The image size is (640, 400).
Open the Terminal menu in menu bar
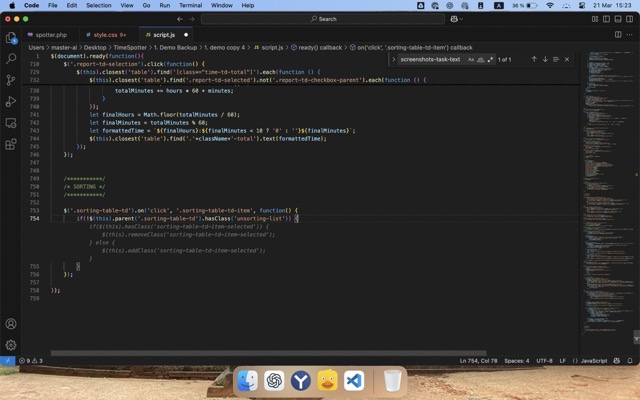pos(190,5)
